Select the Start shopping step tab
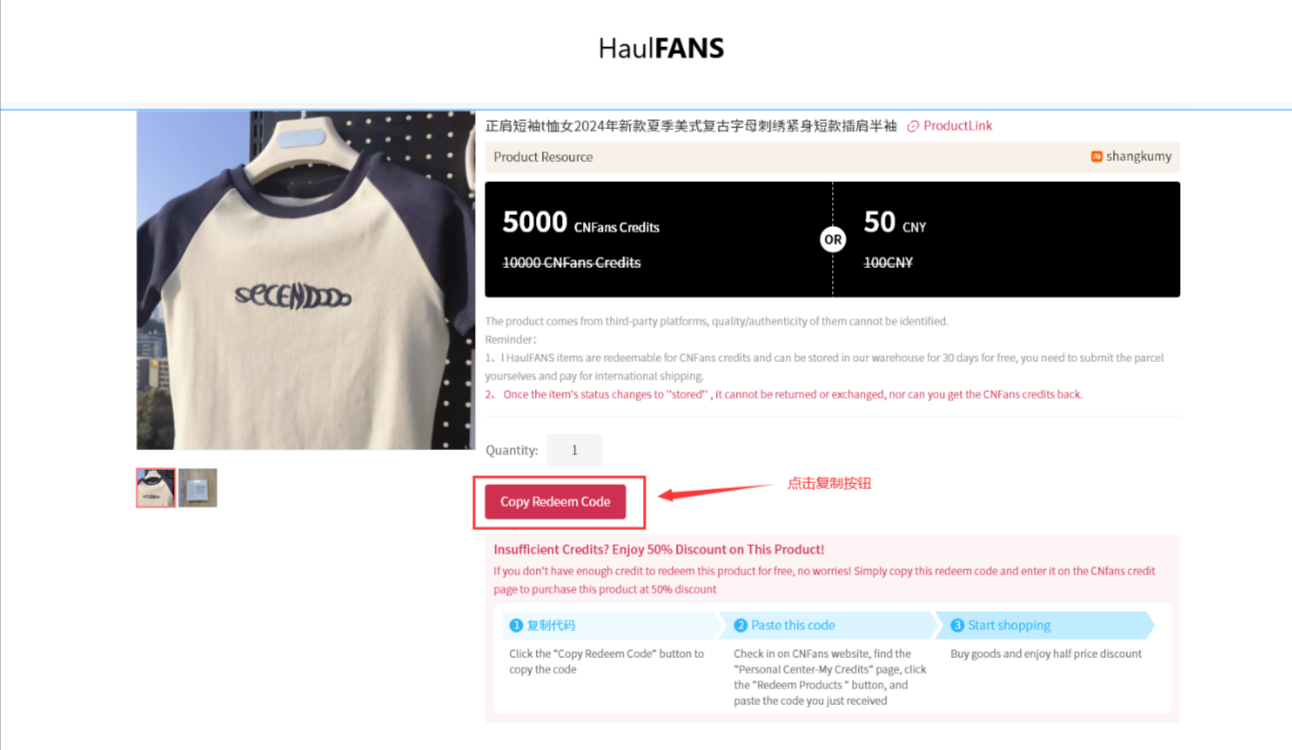1292x750 pixels. [x=1043, y=625]
